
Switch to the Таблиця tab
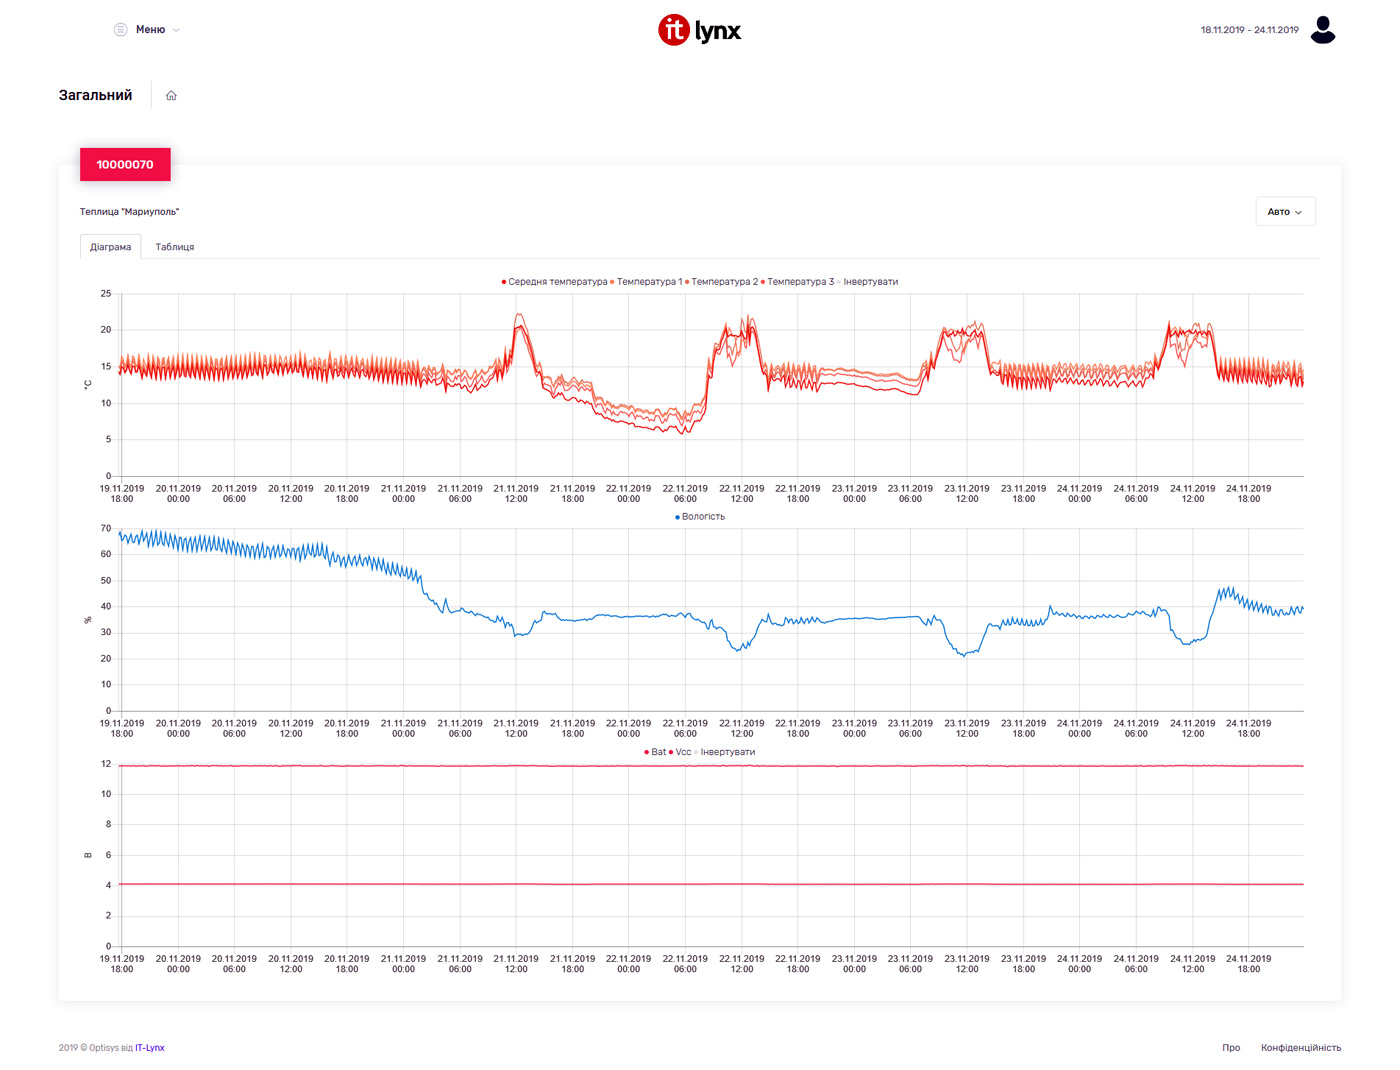[175, 247]
